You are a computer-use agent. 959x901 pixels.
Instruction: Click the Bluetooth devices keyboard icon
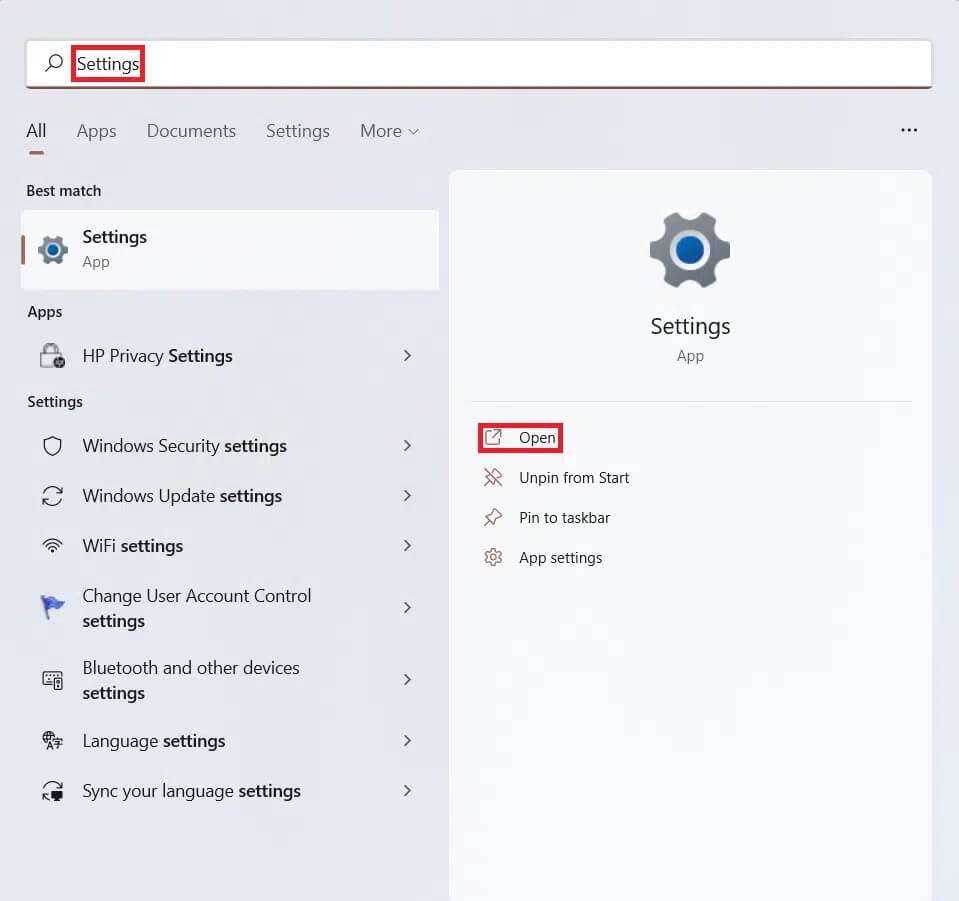(x=53, y=680)
